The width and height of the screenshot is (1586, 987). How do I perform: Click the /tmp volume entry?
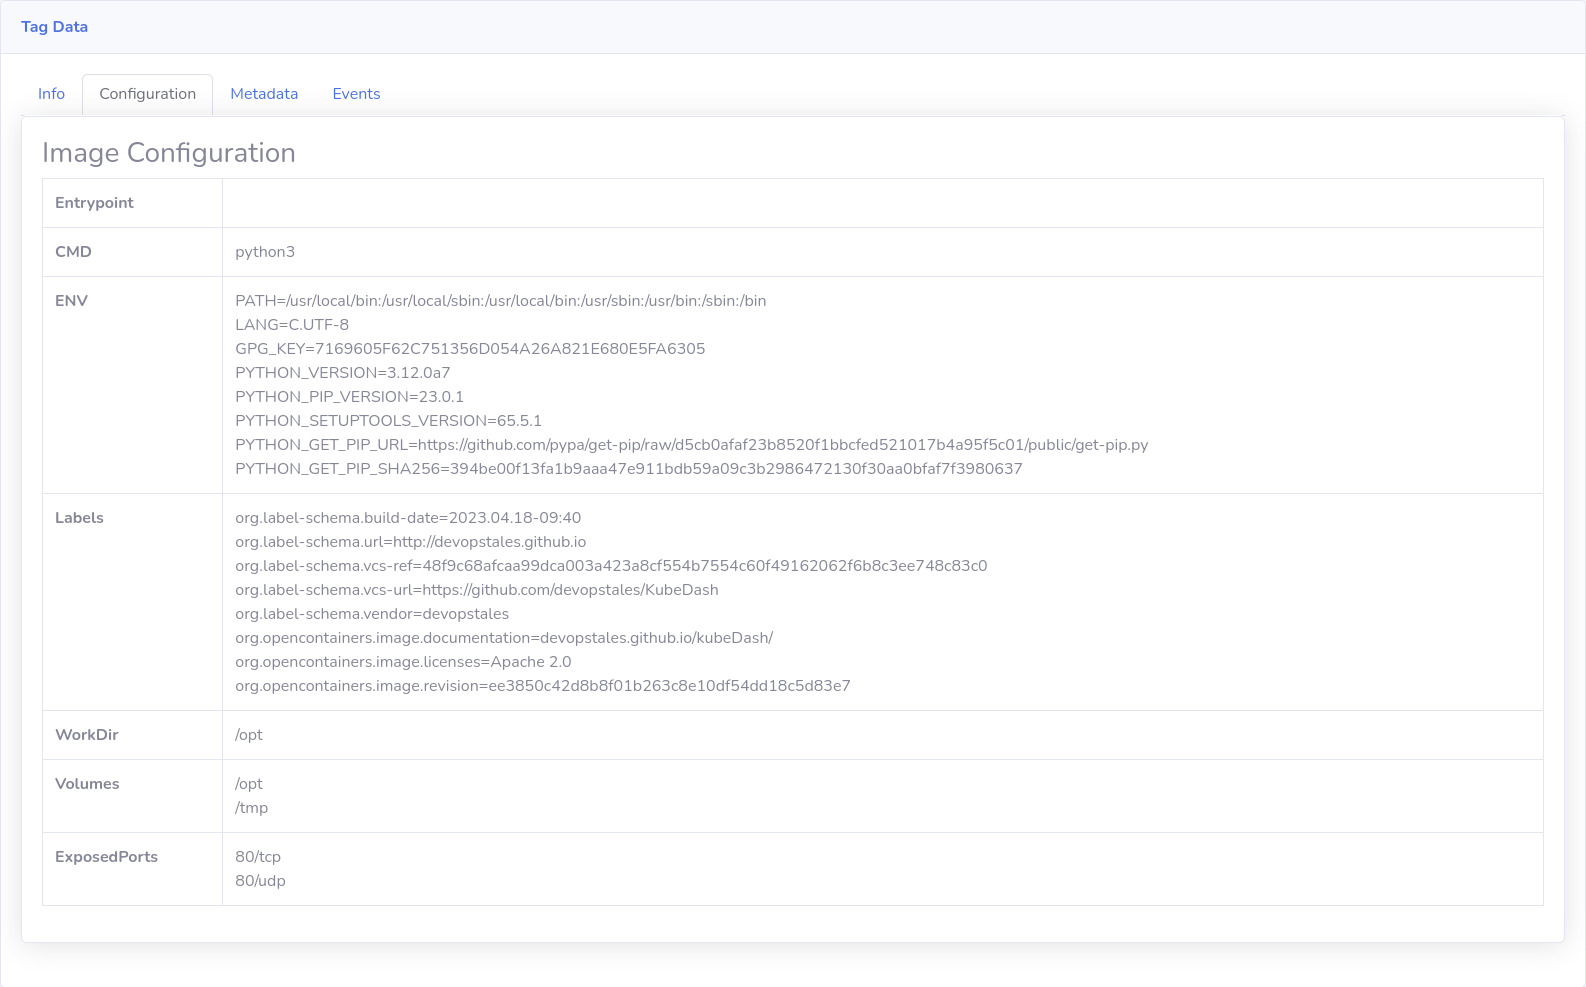coord(251,808)
